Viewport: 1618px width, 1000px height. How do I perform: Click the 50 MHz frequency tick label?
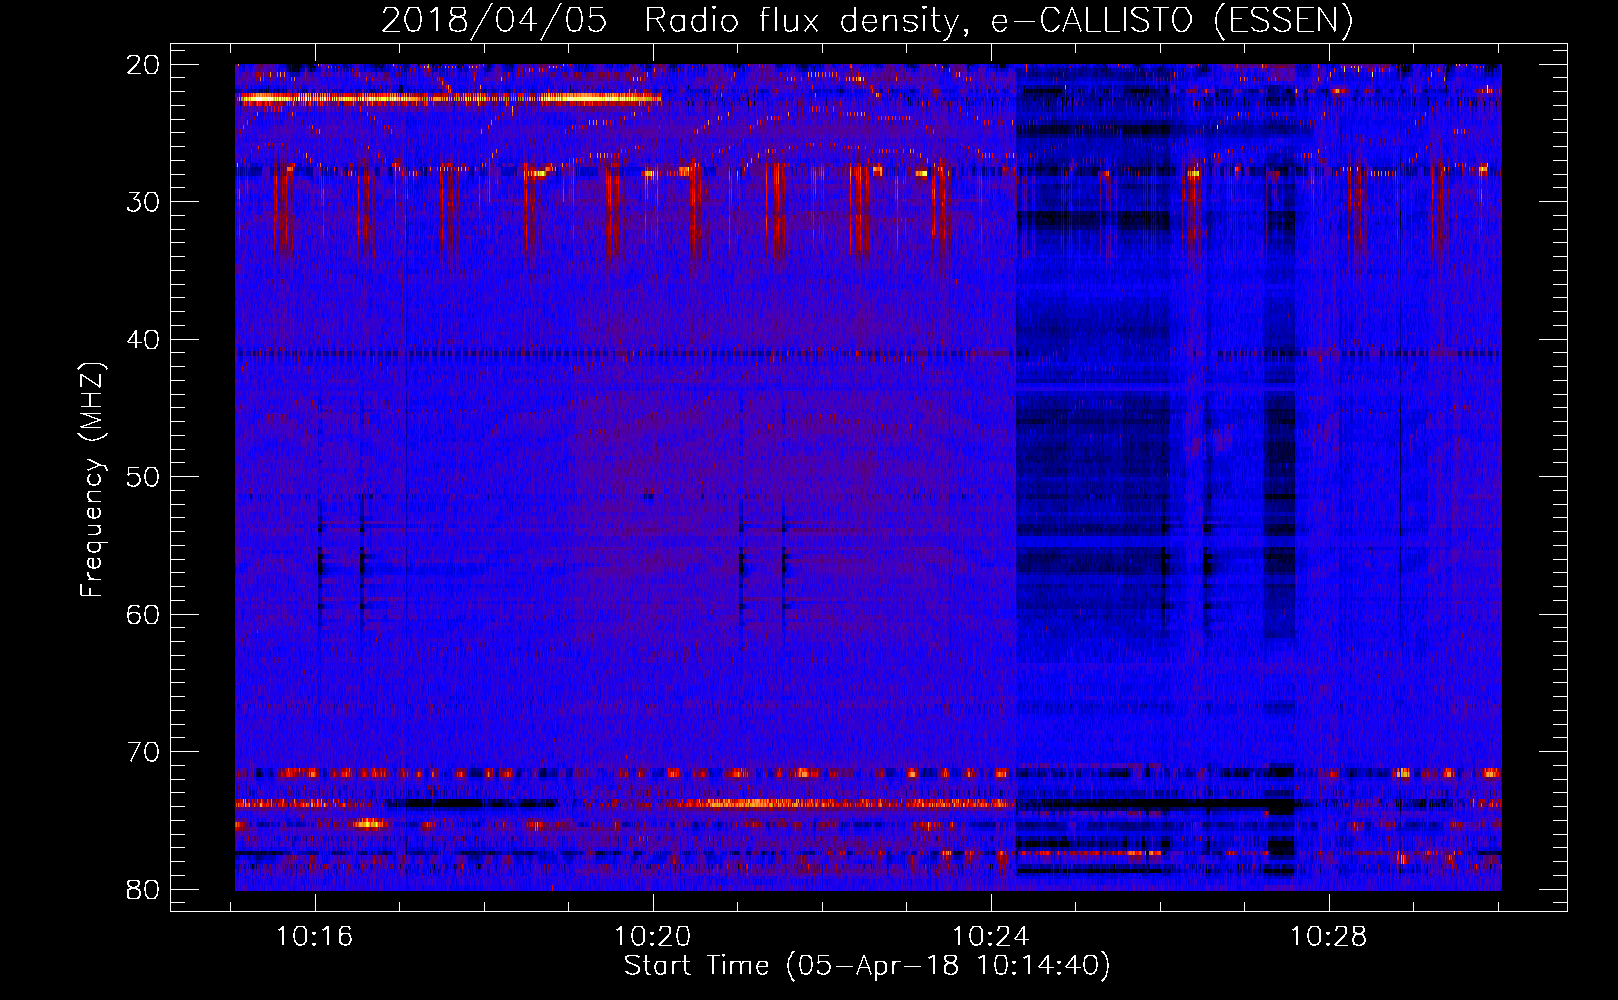tap(143, 477)
